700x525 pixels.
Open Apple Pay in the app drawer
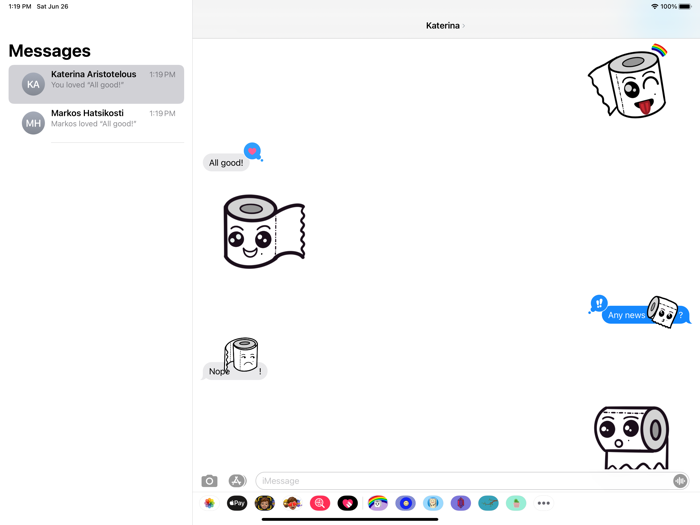(237, 504)
